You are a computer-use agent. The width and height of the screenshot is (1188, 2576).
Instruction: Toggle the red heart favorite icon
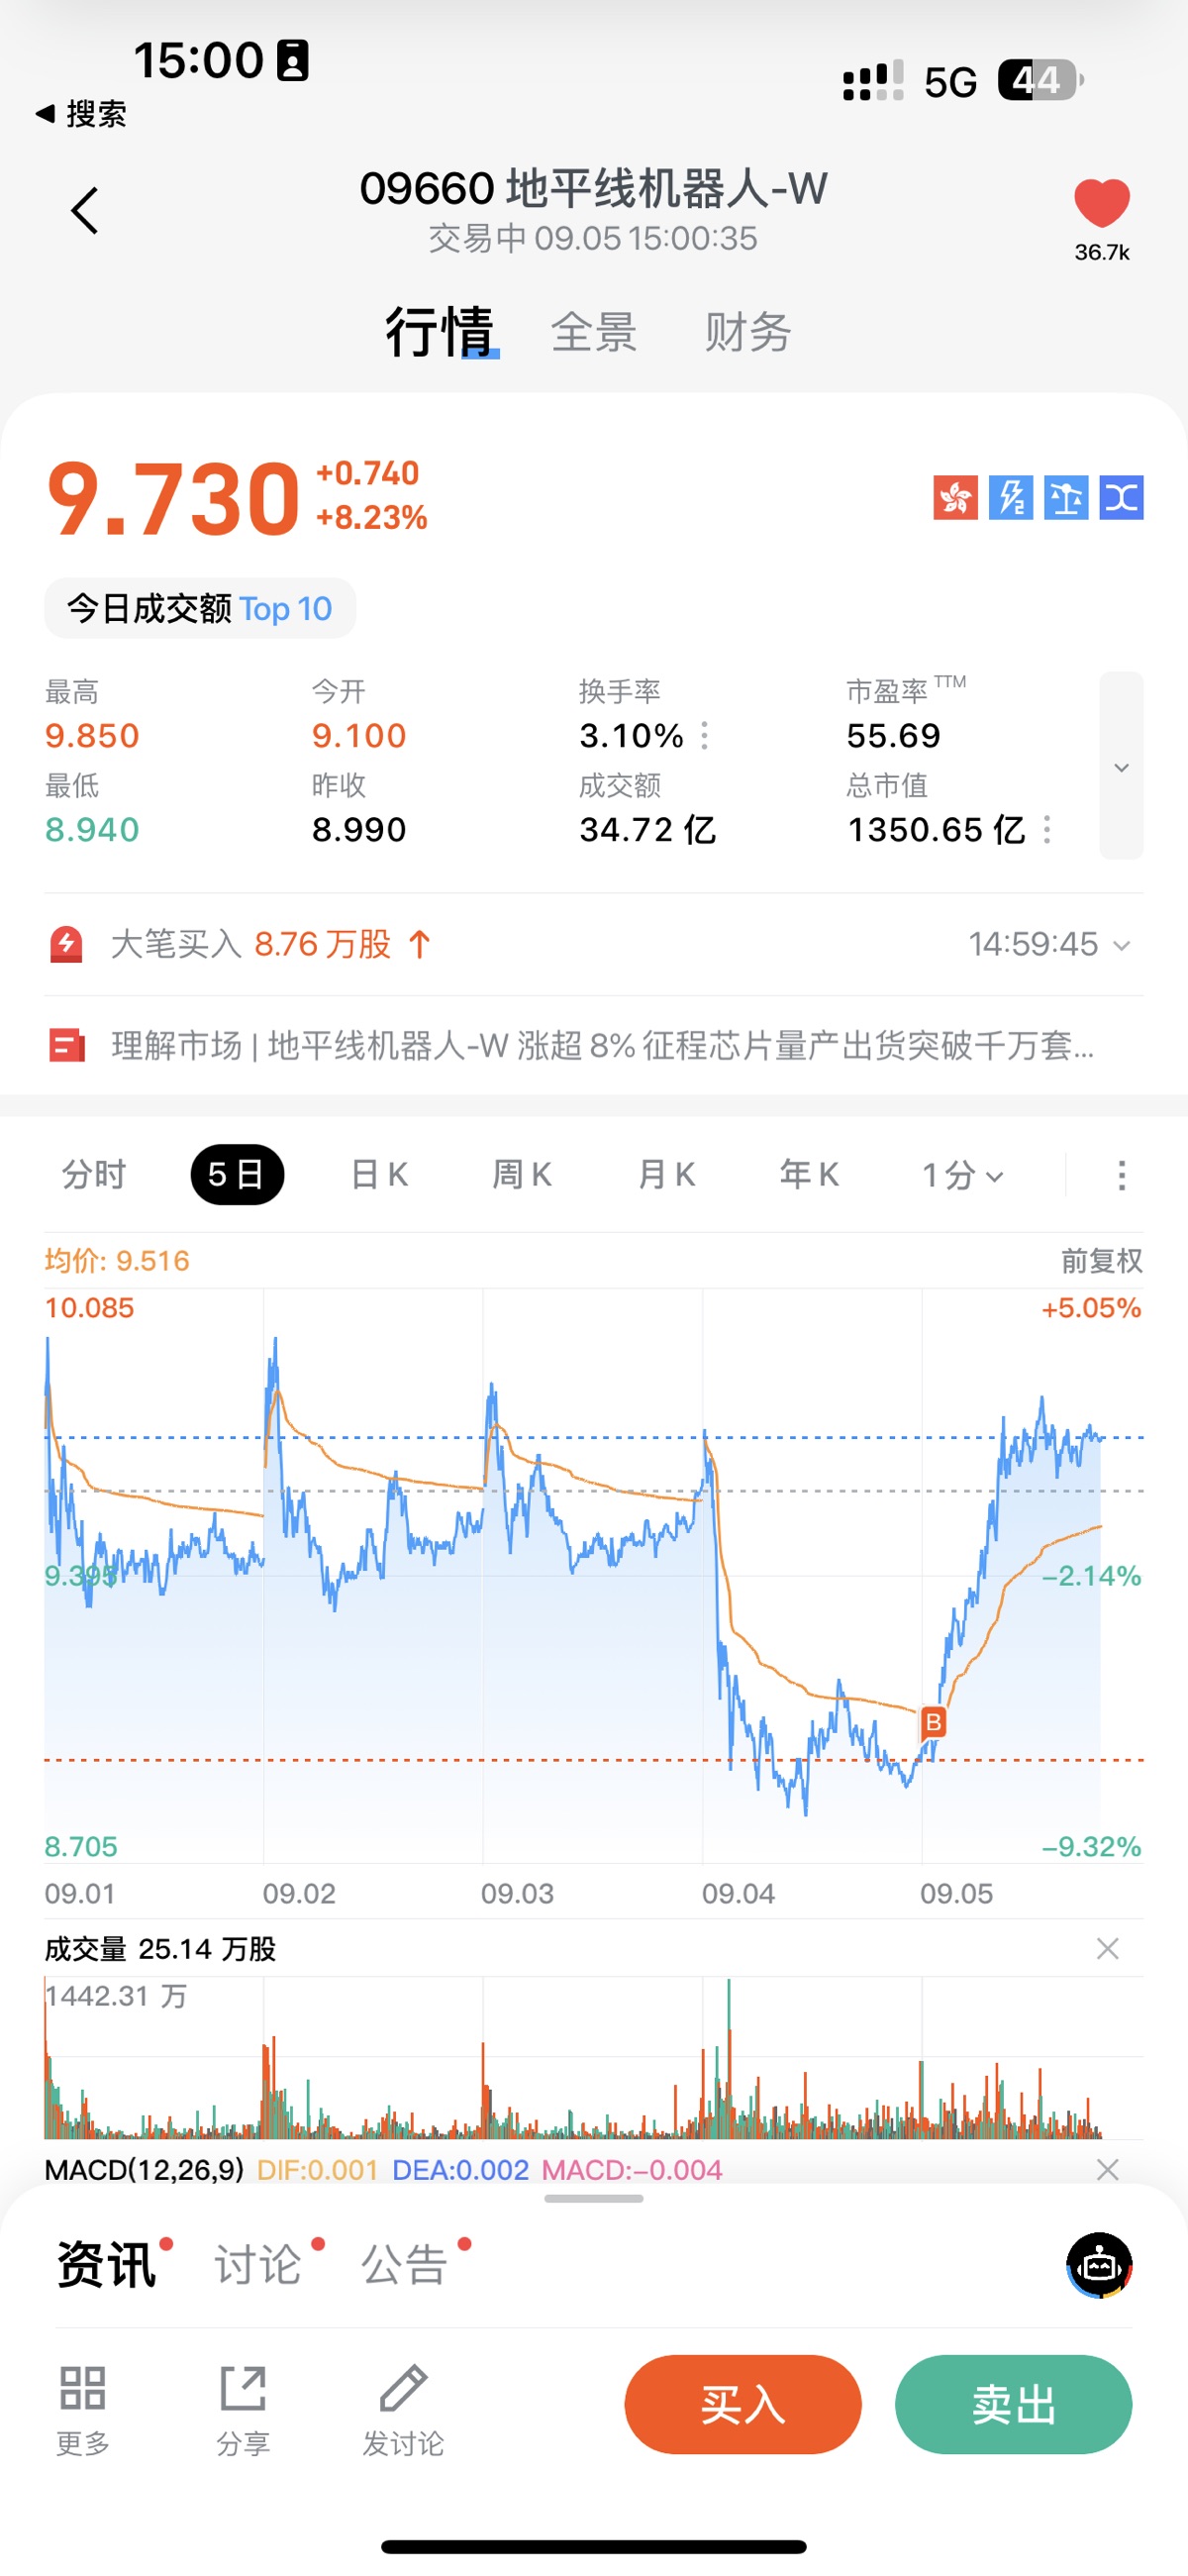1101,203
